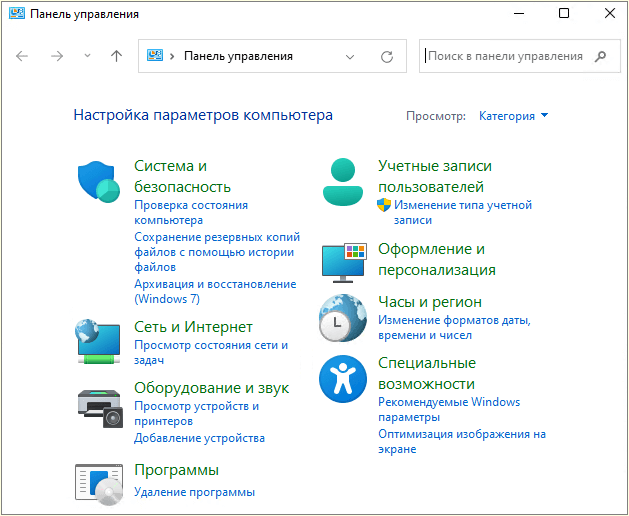Open Проверка состояния компьютера link
The height and width of the screenshot is (516, 629).
[191, 212]
